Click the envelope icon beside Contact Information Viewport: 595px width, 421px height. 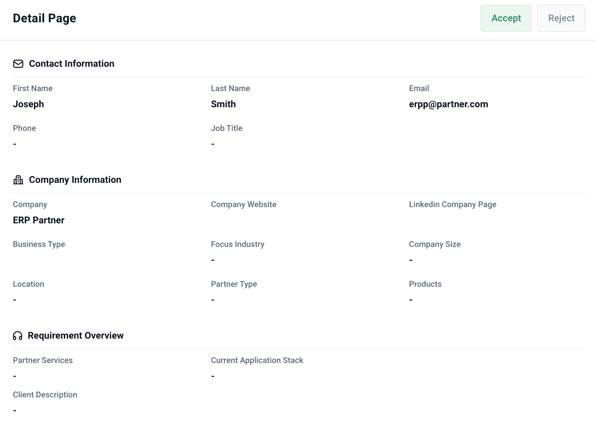pyautogui.click(x=18, y=64)
